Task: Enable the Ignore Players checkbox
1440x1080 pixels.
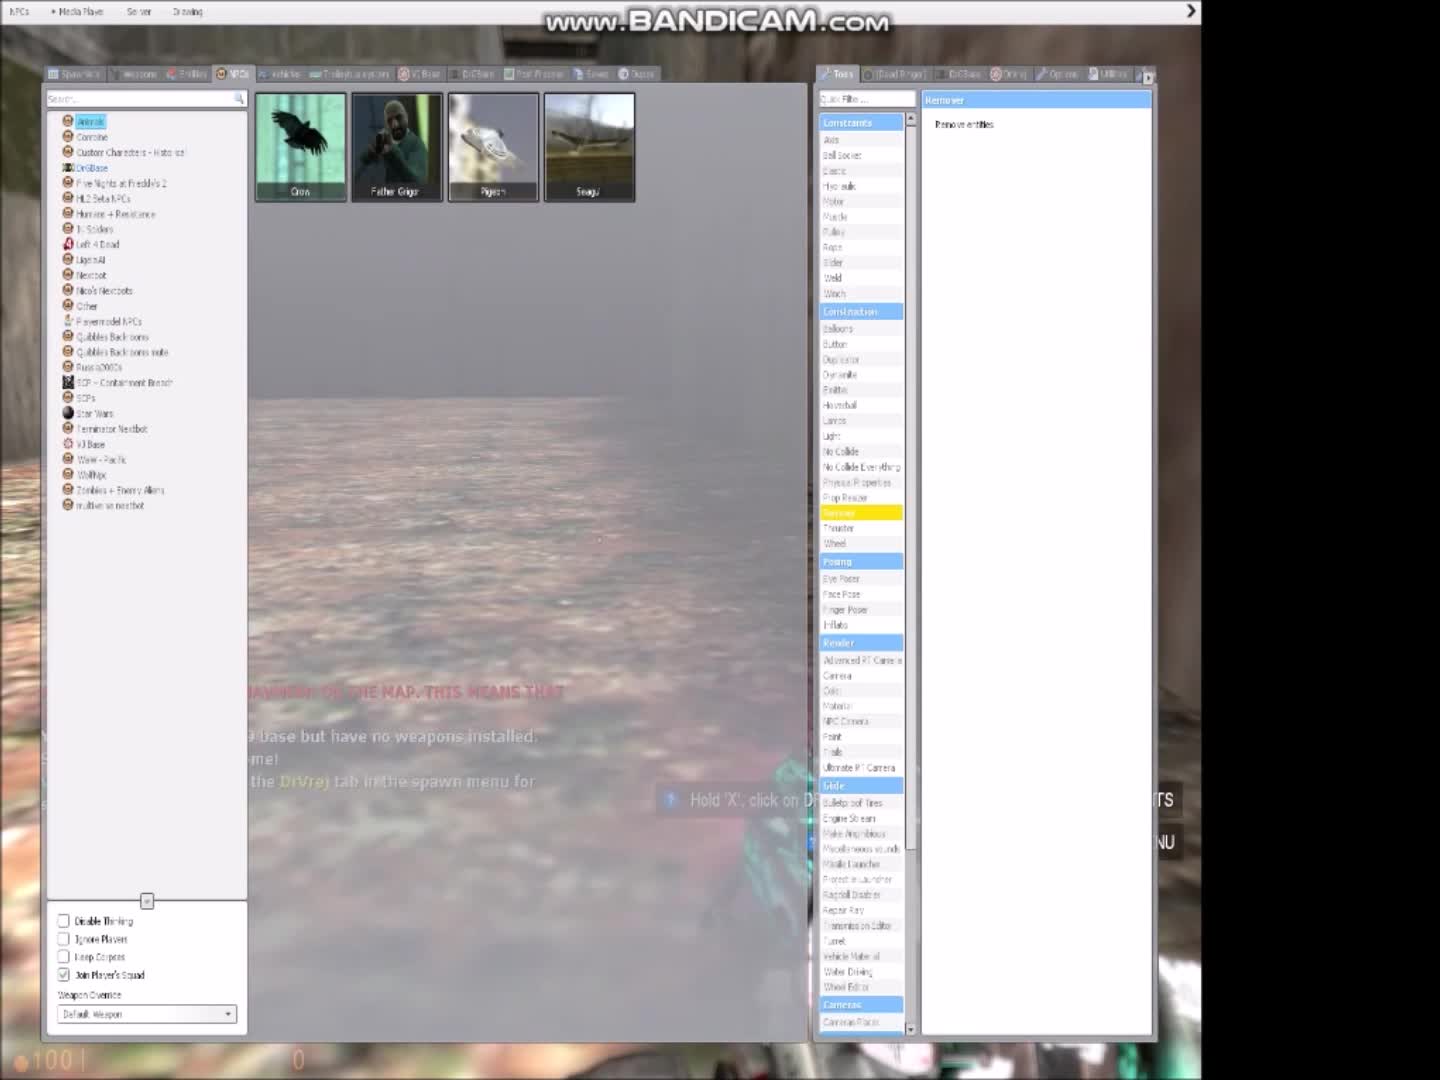Action: coord(64,939)
